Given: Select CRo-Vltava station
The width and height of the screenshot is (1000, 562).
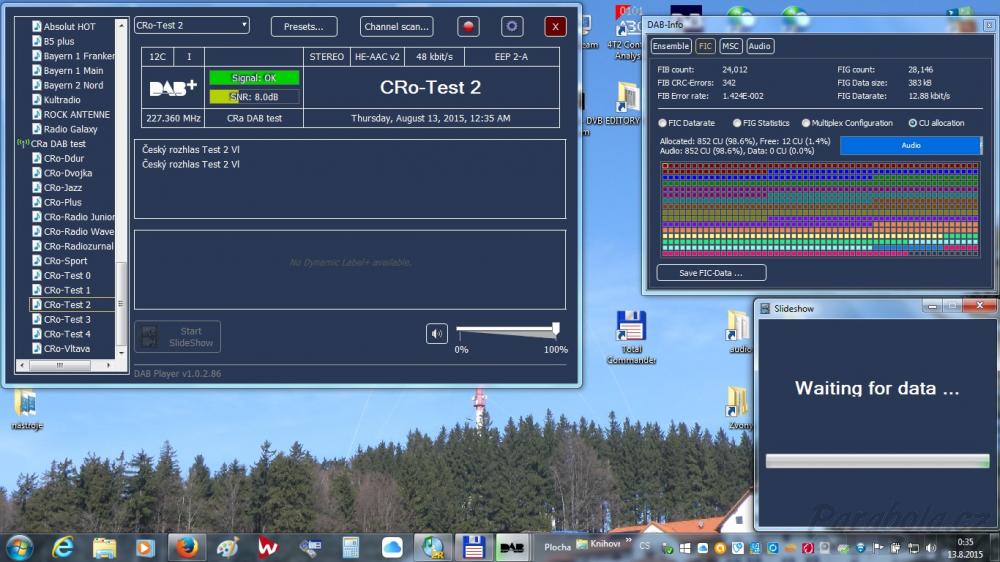Looking at the screenshot, I should (x=66, y=349).
